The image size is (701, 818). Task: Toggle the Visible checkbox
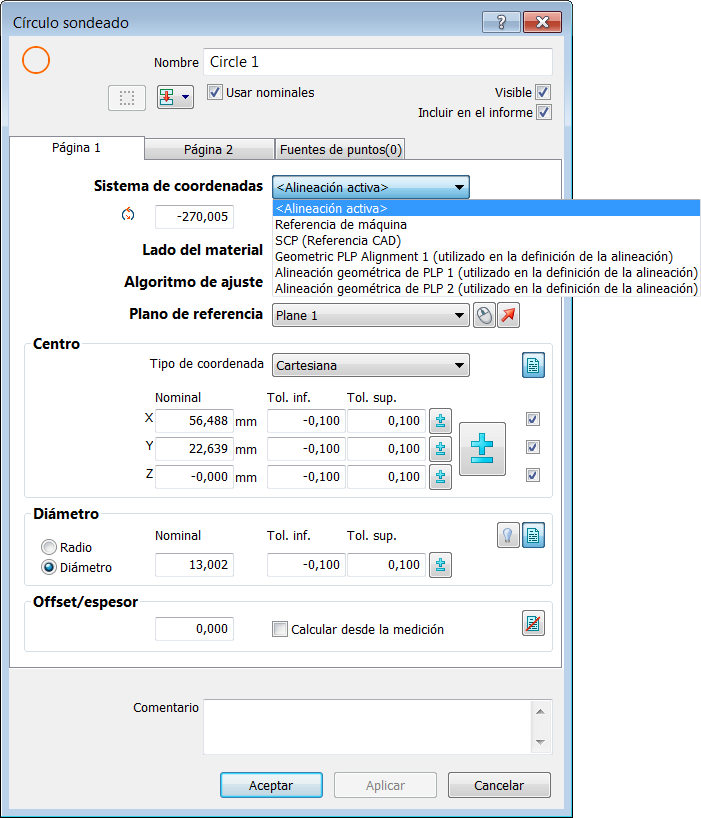pyautogui.click(x=543, y=92)
